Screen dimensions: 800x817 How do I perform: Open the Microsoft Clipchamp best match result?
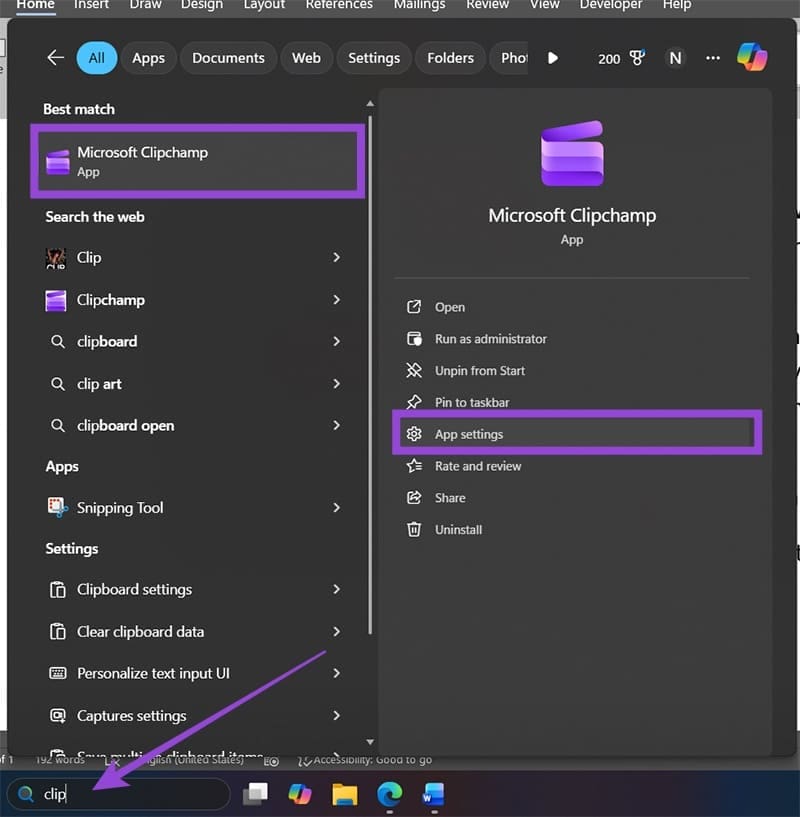coord(198,161)
